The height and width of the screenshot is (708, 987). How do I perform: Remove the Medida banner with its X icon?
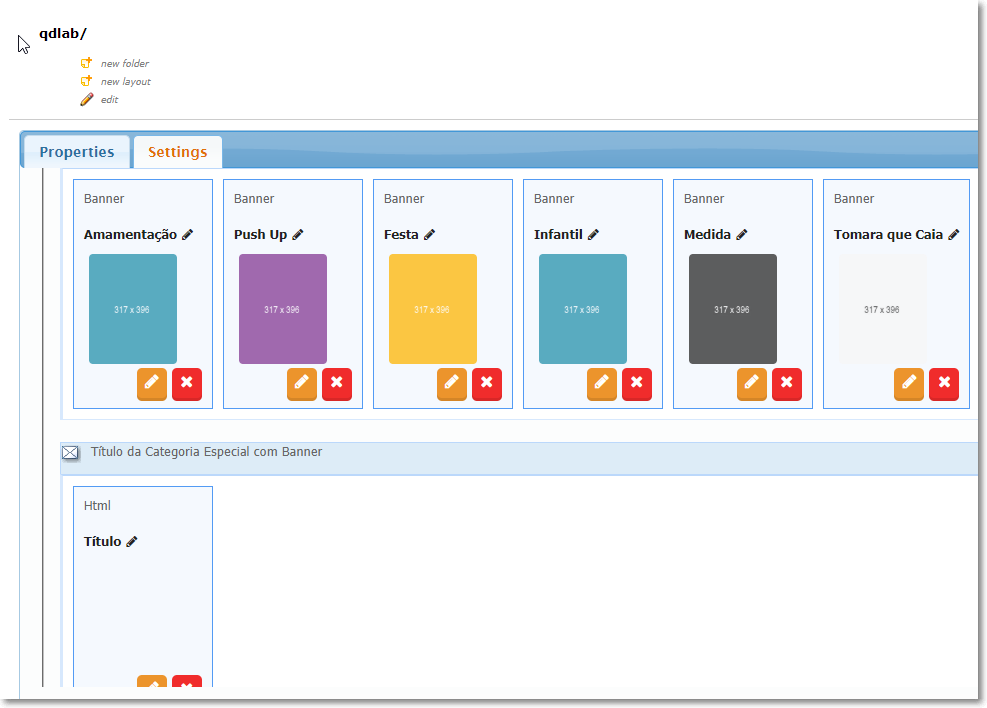787,384
